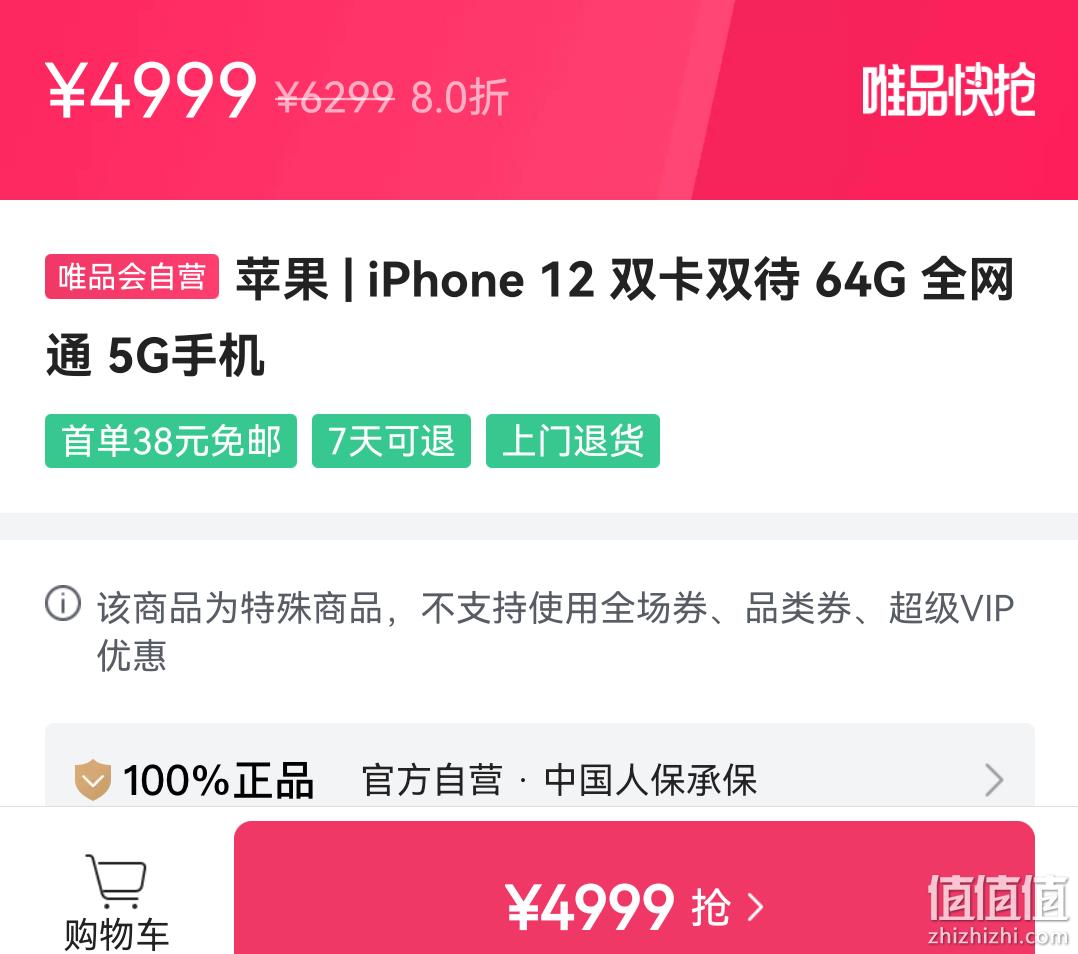The width and height of the screenshot is (1078, 954).
Task: Tap the 8.0折 discount label
Action: pos(459,97)
